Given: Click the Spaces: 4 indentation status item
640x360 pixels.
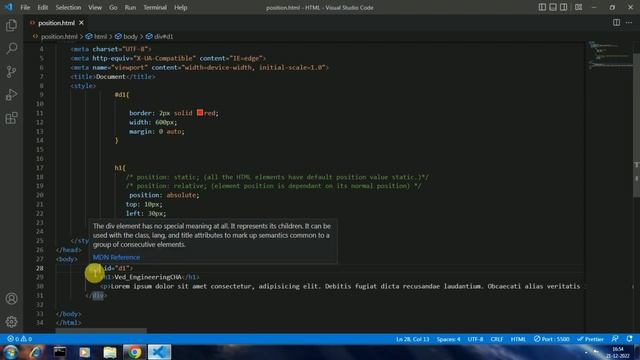Looking at the screenshot, I should [x=448, y=339].
